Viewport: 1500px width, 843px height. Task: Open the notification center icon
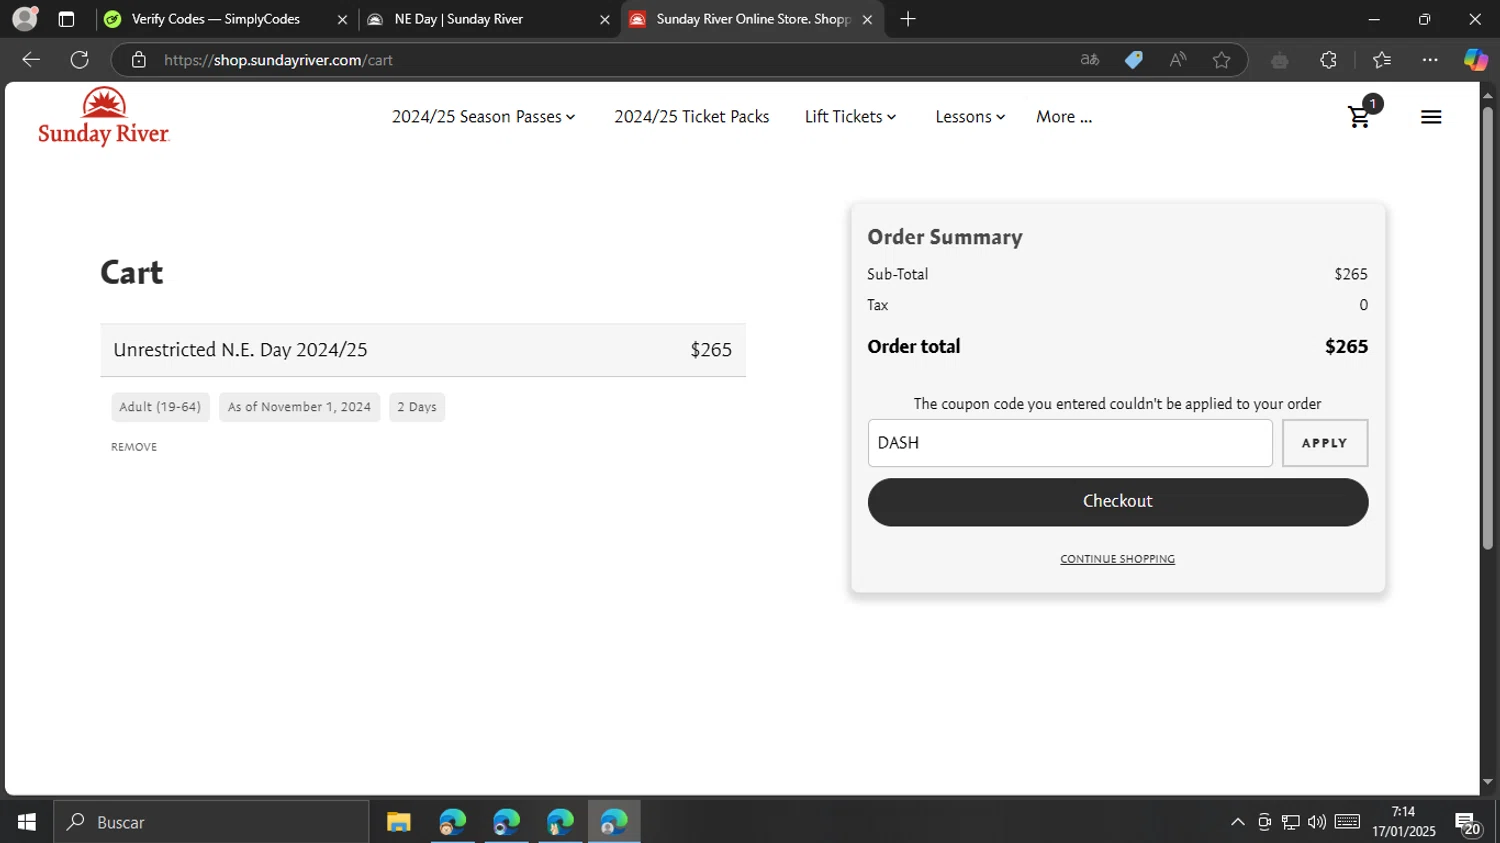pos(1468,824)
